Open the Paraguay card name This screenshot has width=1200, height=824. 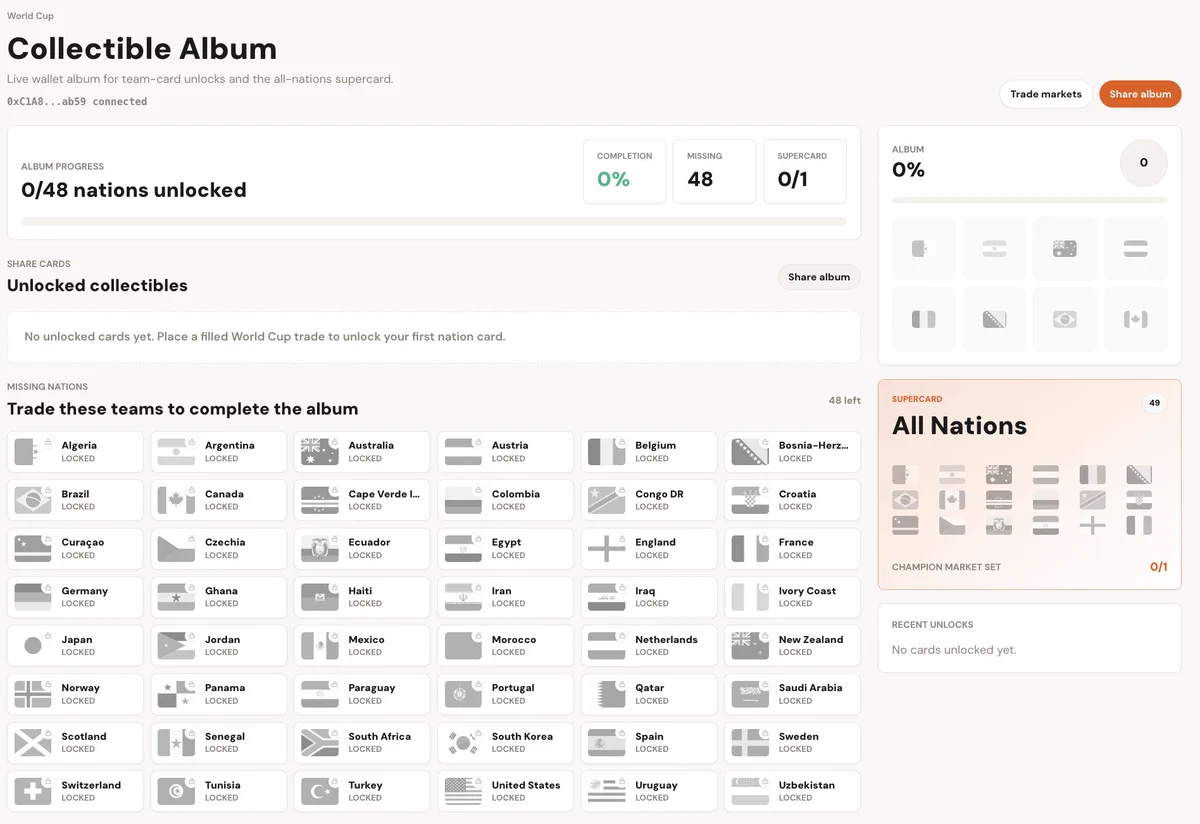[372, 688]
